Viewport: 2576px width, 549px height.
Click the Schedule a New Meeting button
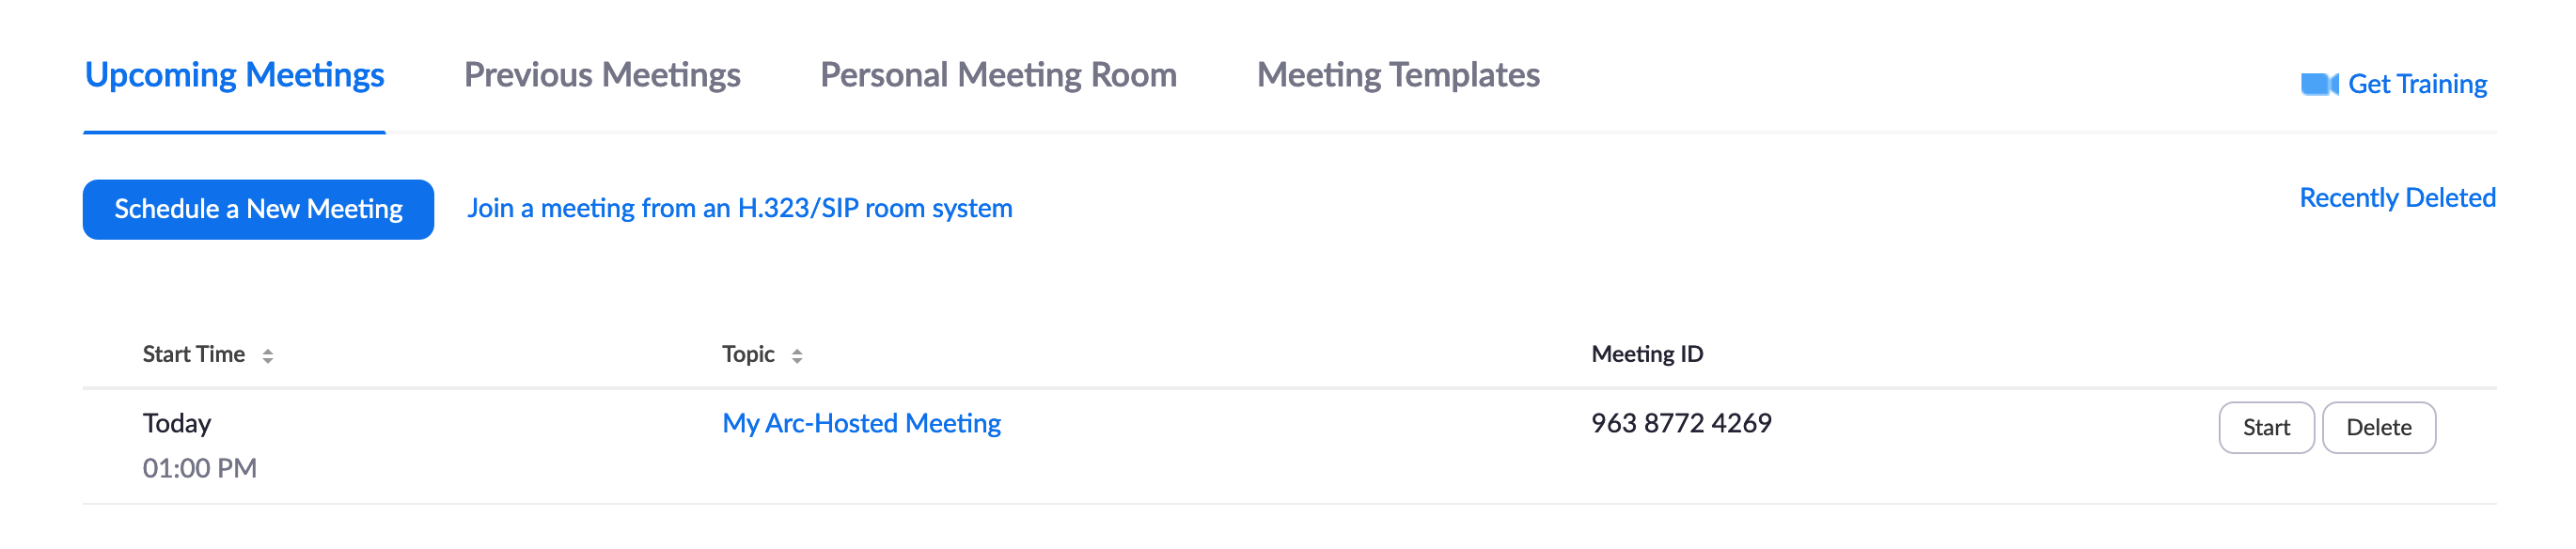click(x=258, y=209)
